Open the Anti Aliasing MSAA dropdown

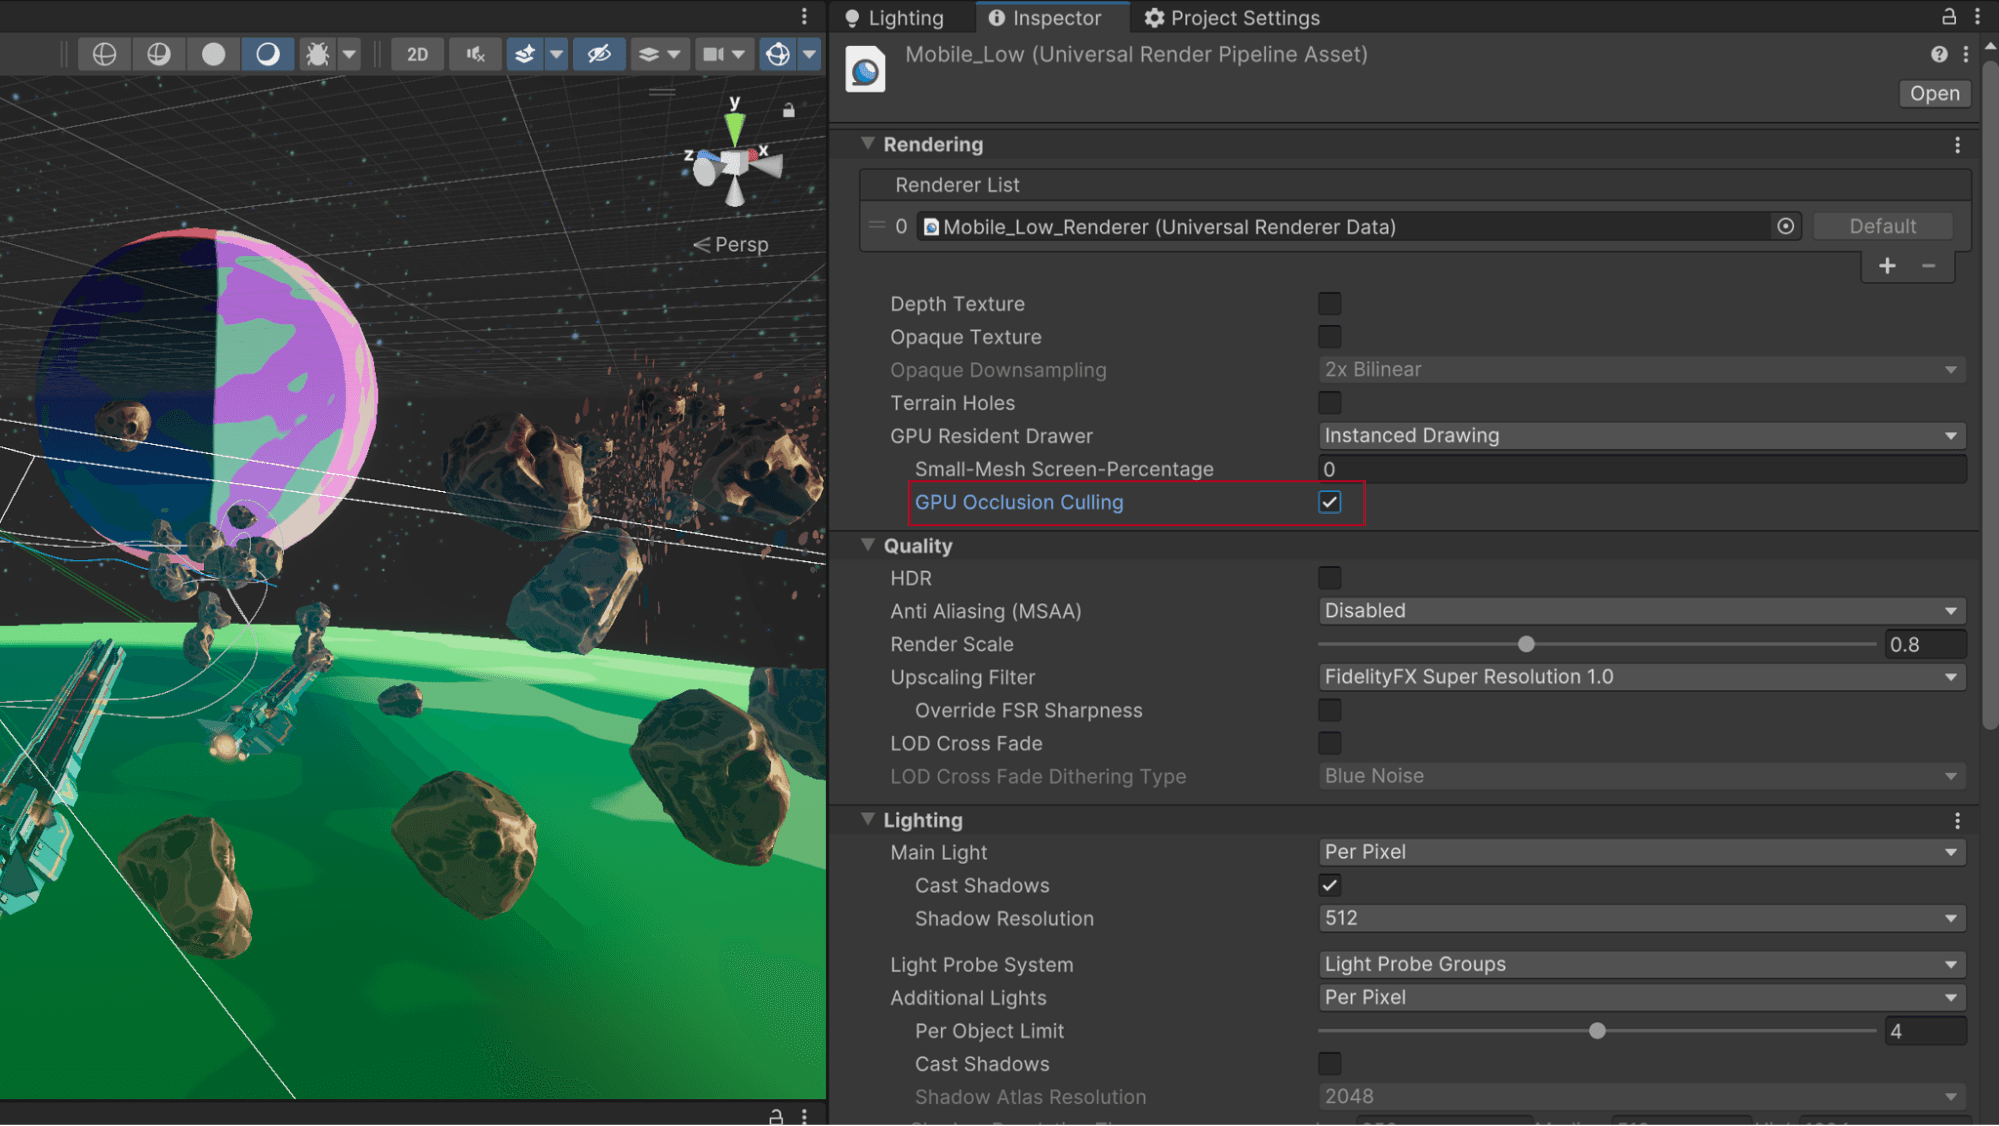(1641, 610)
